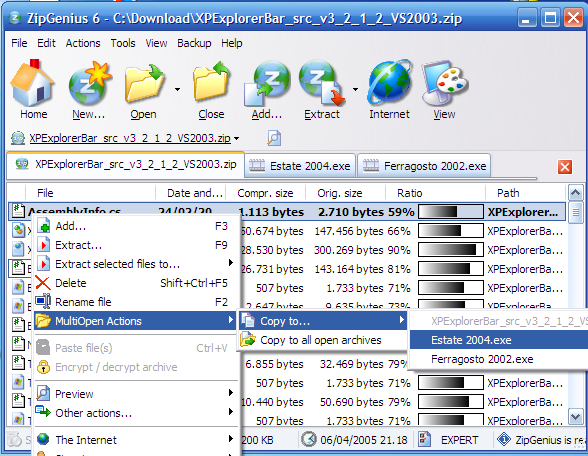Click the magnifier preview icon below toolbar
Viewport: 588px width, 456px height.
click(x=274, y=138)
